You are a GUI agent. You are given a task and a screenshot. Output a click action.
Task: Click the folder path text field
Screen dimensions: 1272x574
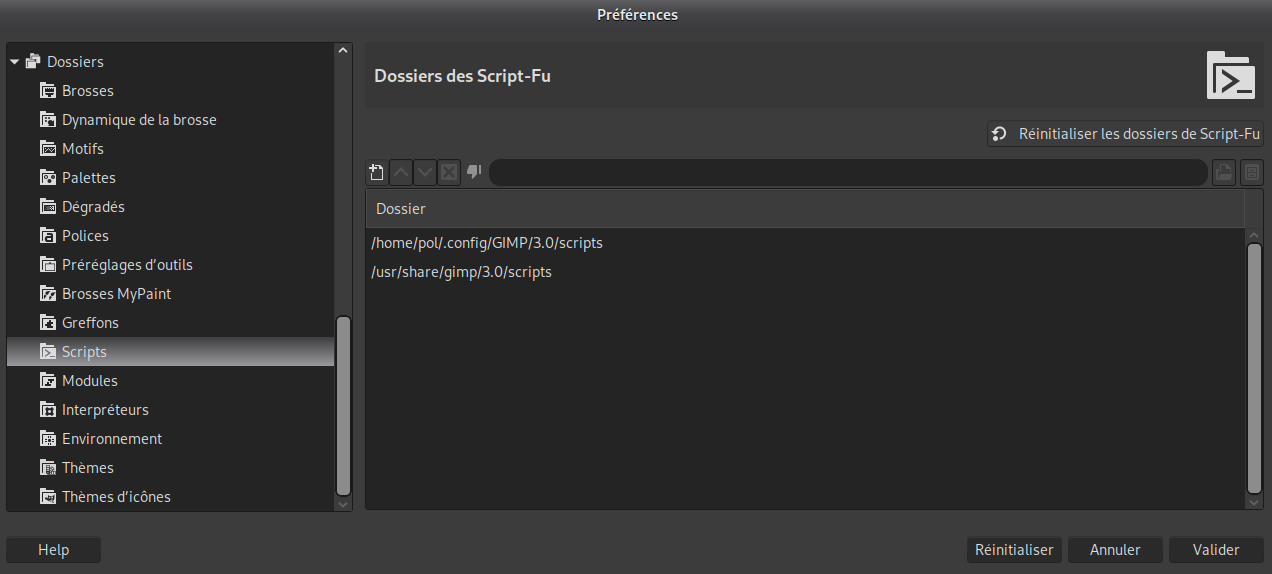coord(847,173)
